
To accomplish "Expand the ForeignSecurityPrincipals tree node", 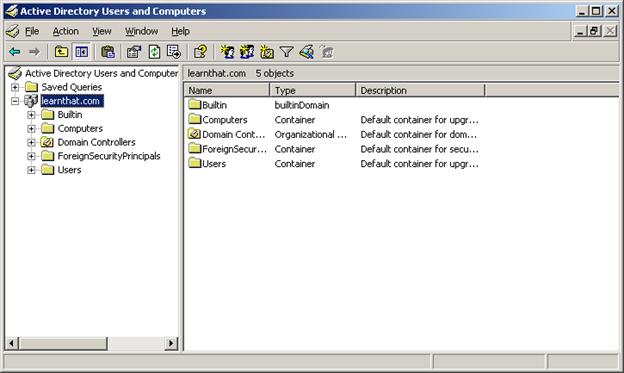I will [x=31, y=156].
